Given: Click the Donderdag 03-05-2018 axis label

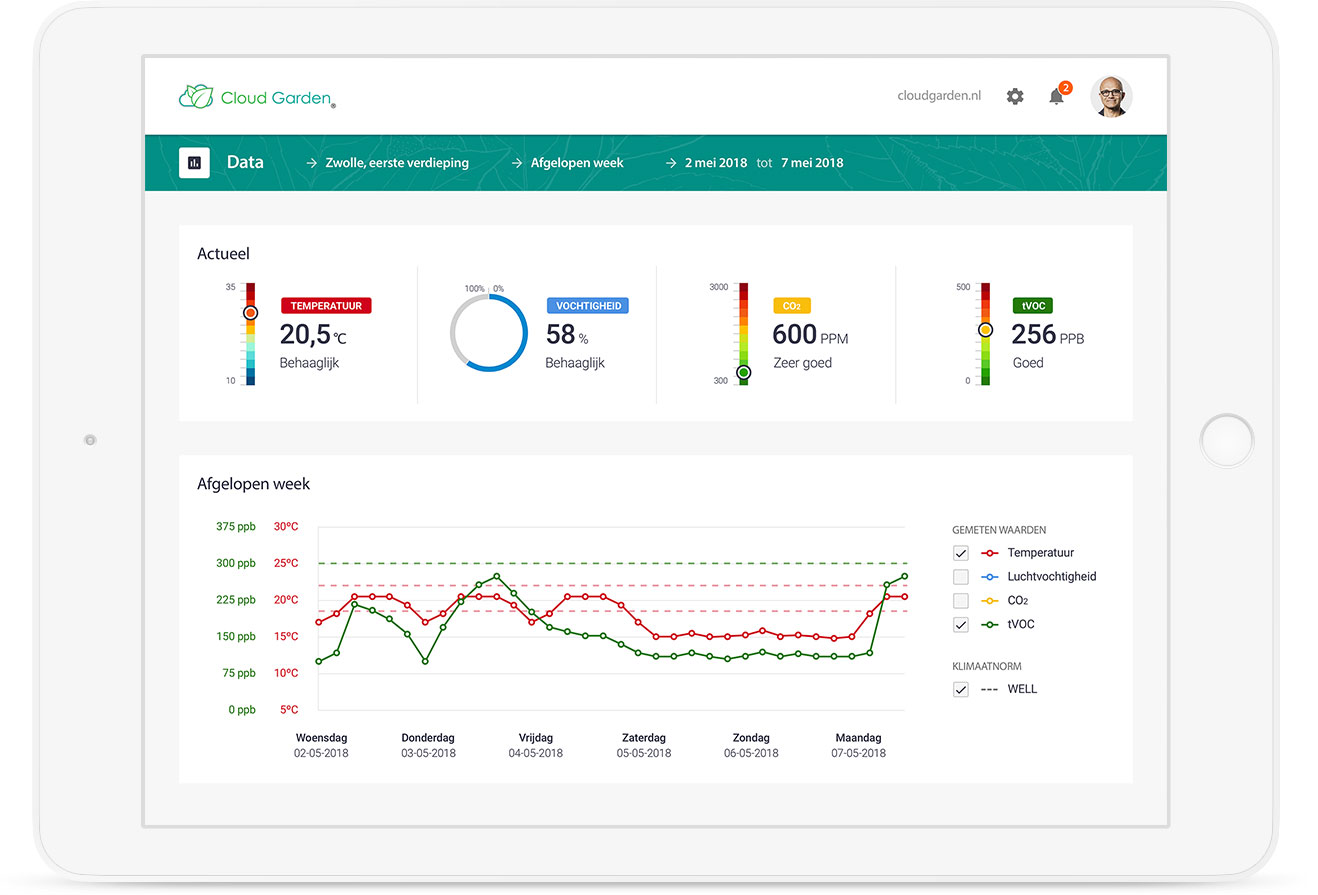Looking at the screenshot, I should coord(428,745).
